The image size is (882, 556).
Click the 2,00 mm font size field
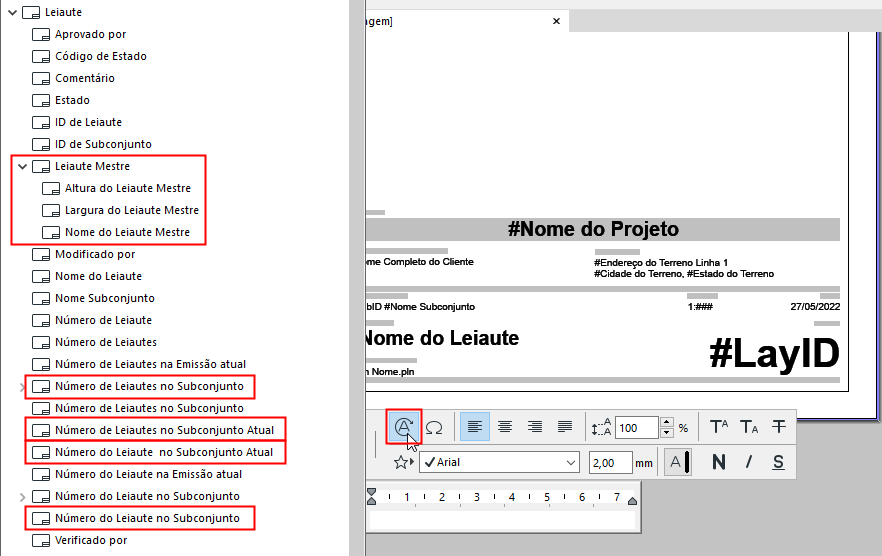click(x=610, y=463)
